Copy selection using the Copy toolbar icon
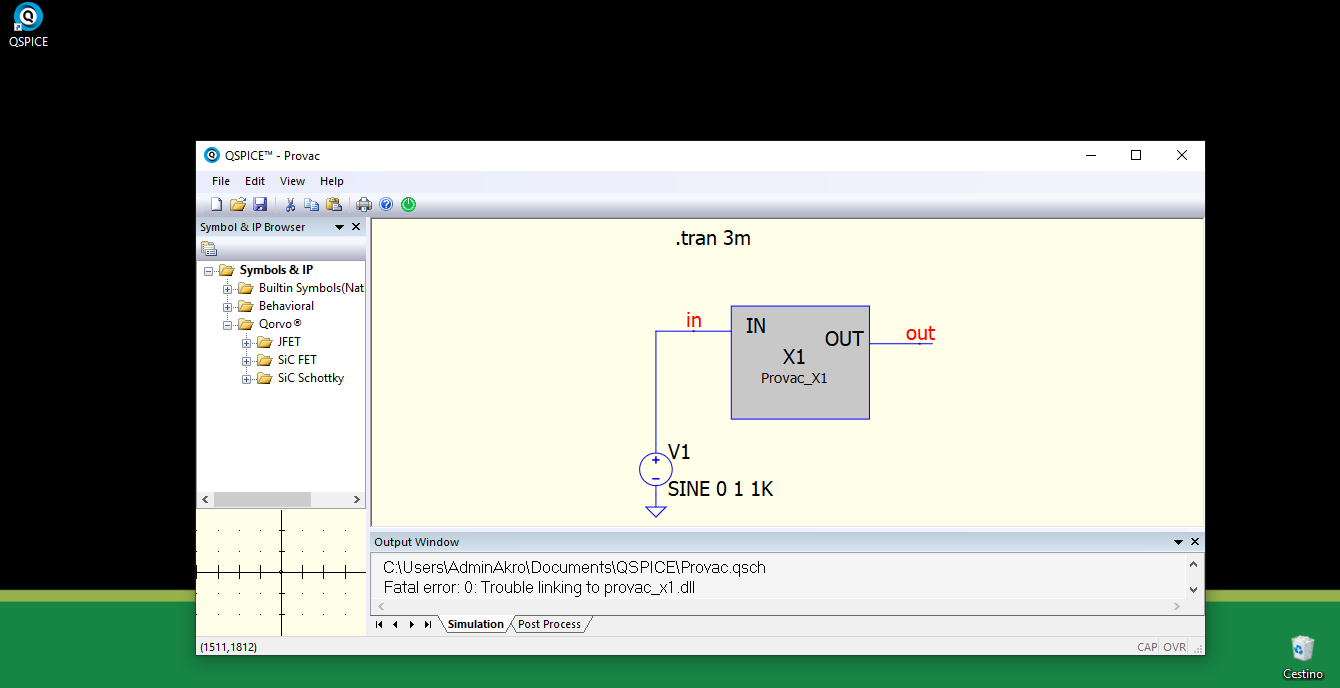Screen dimensions: 1340x688 coord(312,205)
